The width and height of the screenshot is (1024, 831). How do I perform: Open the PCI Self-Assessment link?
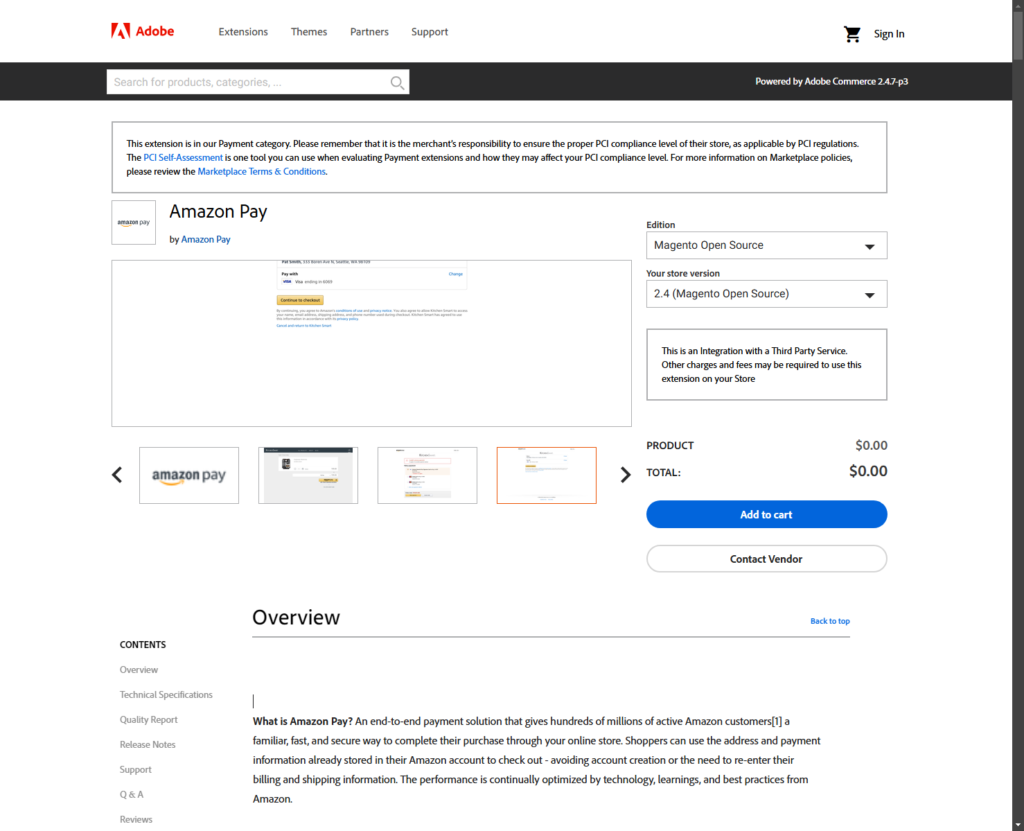tap(183, 157)
